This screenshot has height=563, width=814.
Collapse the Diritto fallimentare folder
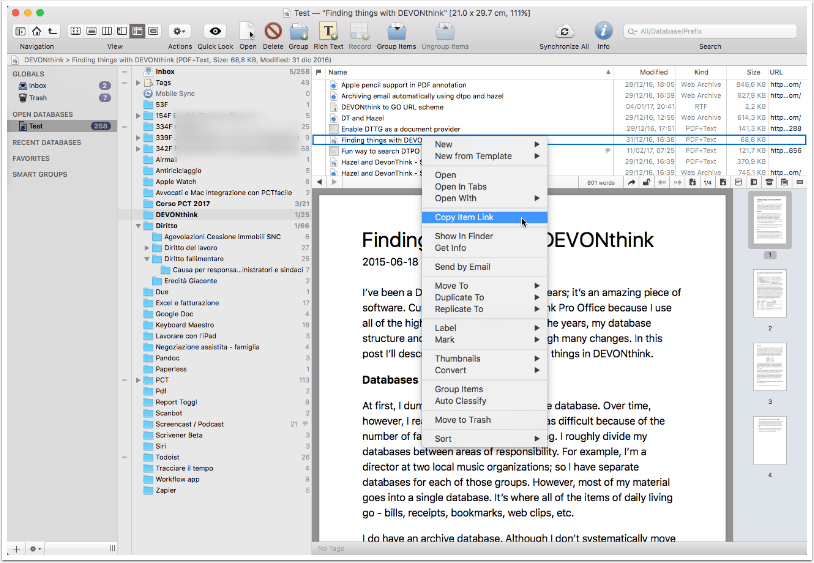(147, 259)
